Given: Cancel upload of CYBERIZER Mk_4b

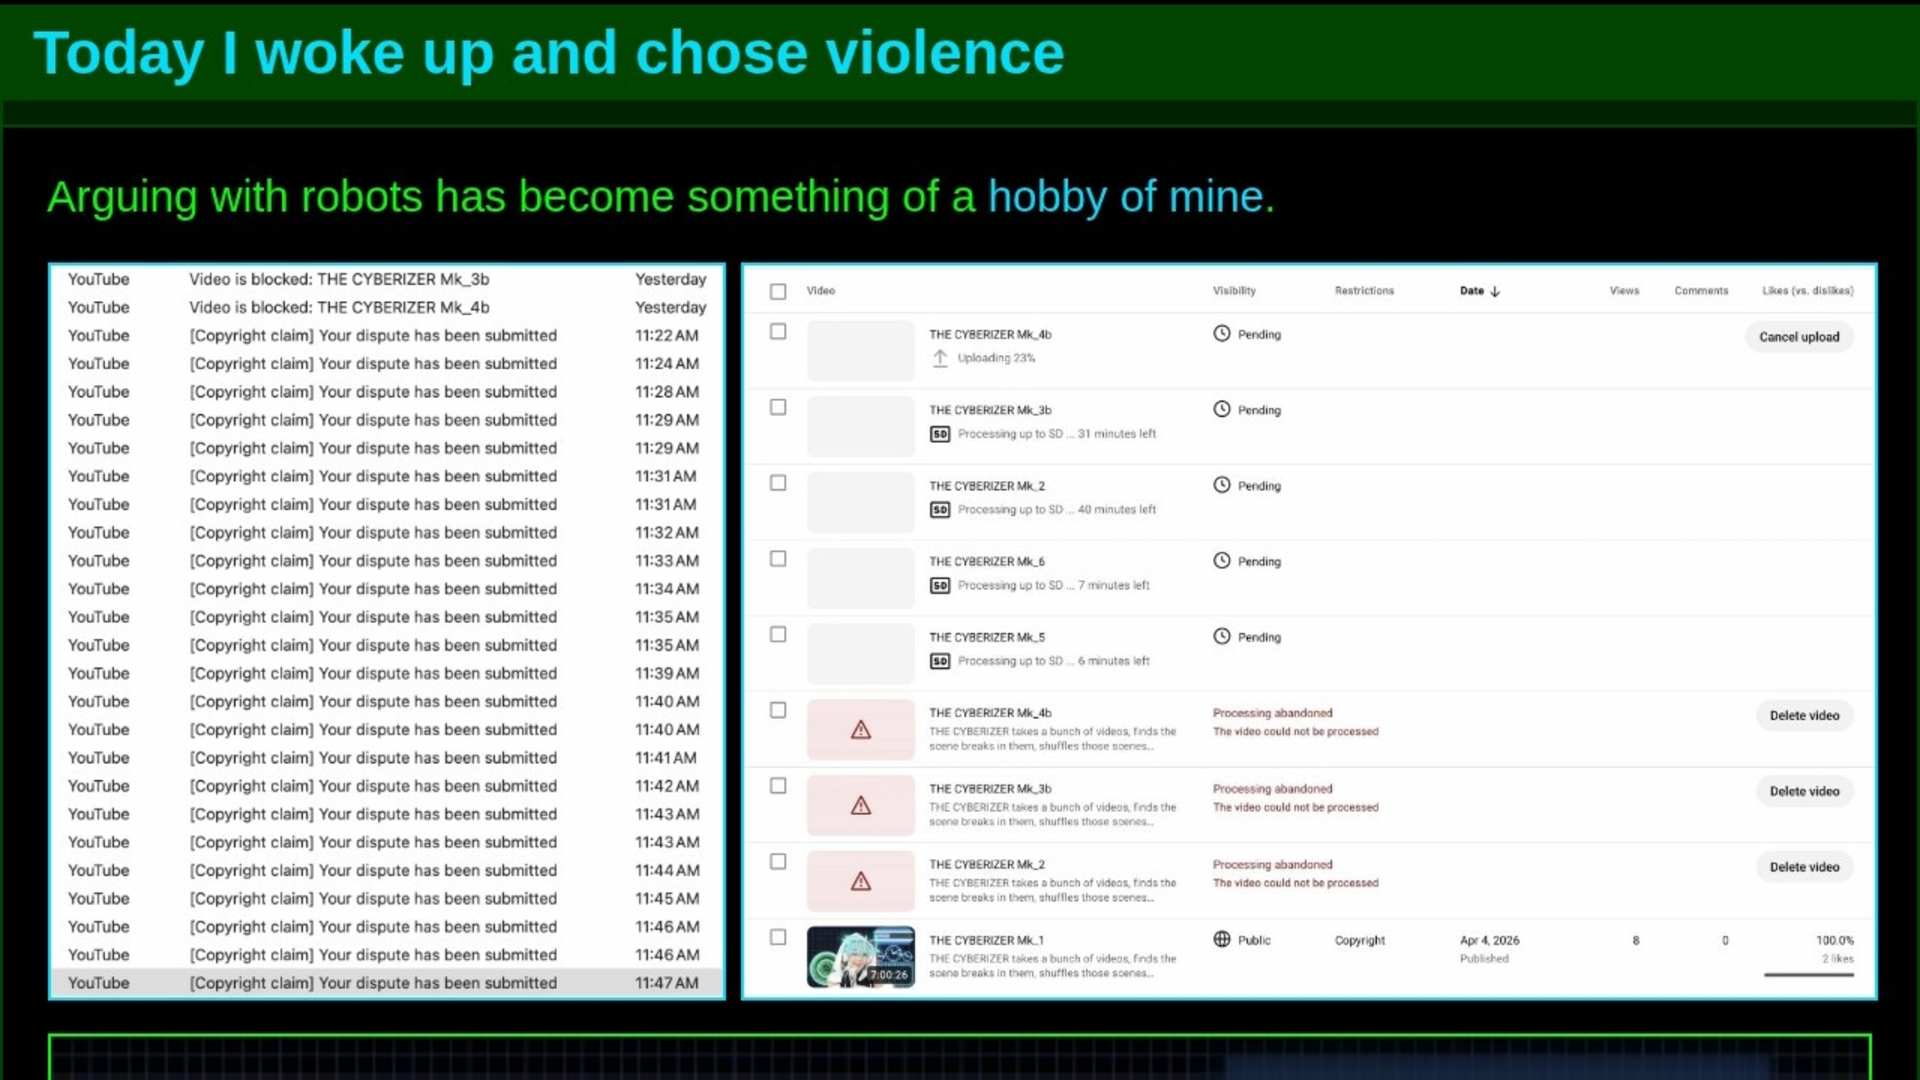Looking at the screenshot, I should click(x=1799, y=337).
